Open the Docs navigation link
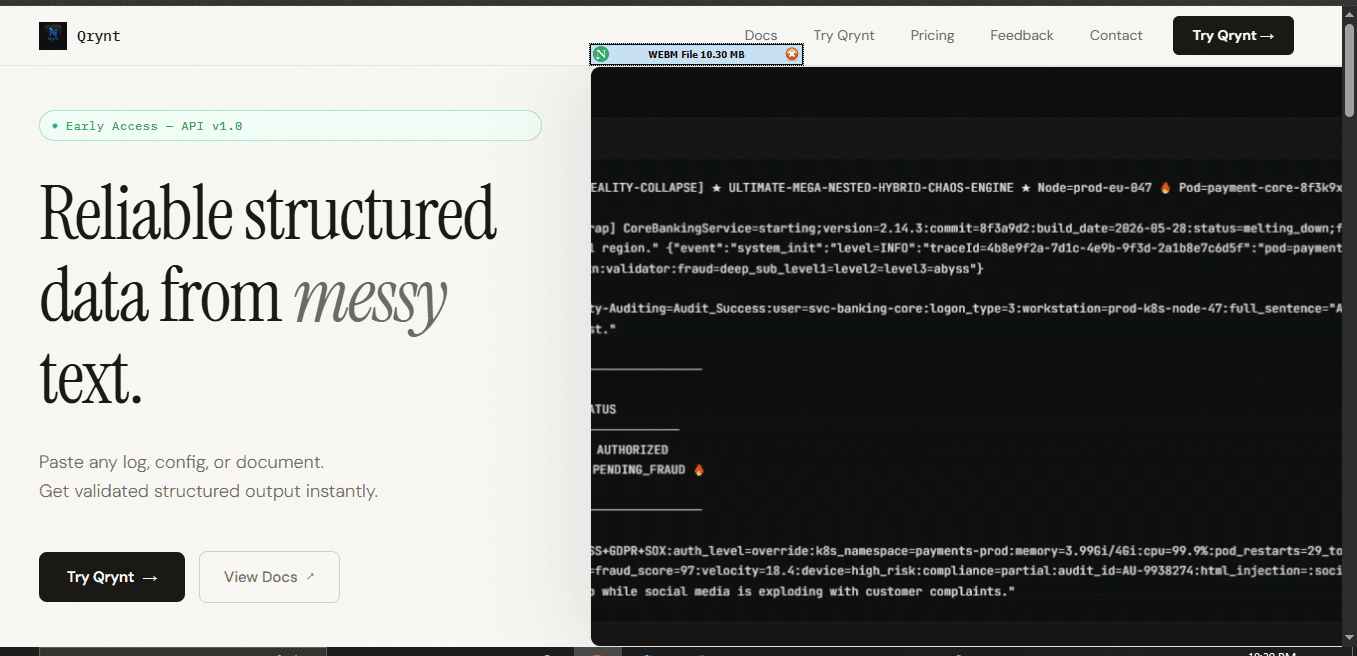Viewport: 1357px width, 656px height. point(761,35)
